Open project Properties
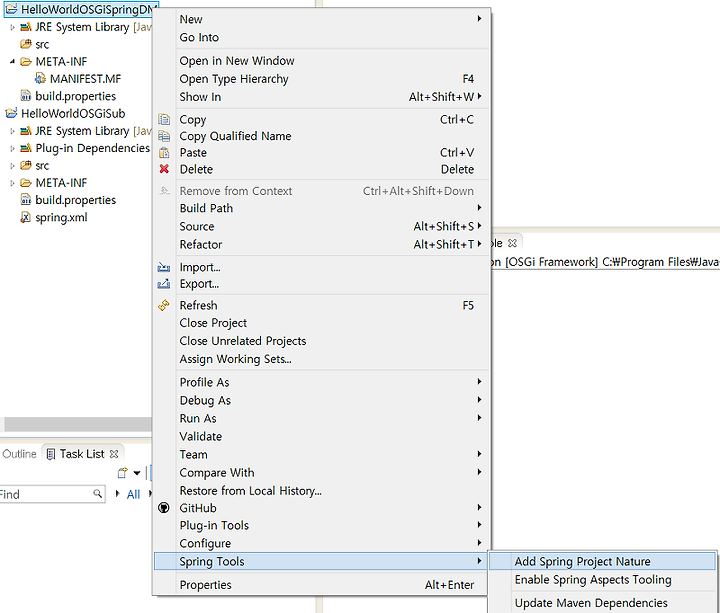Image resolution: width=720 pixels, height=613 pixels. pos(321,585)
